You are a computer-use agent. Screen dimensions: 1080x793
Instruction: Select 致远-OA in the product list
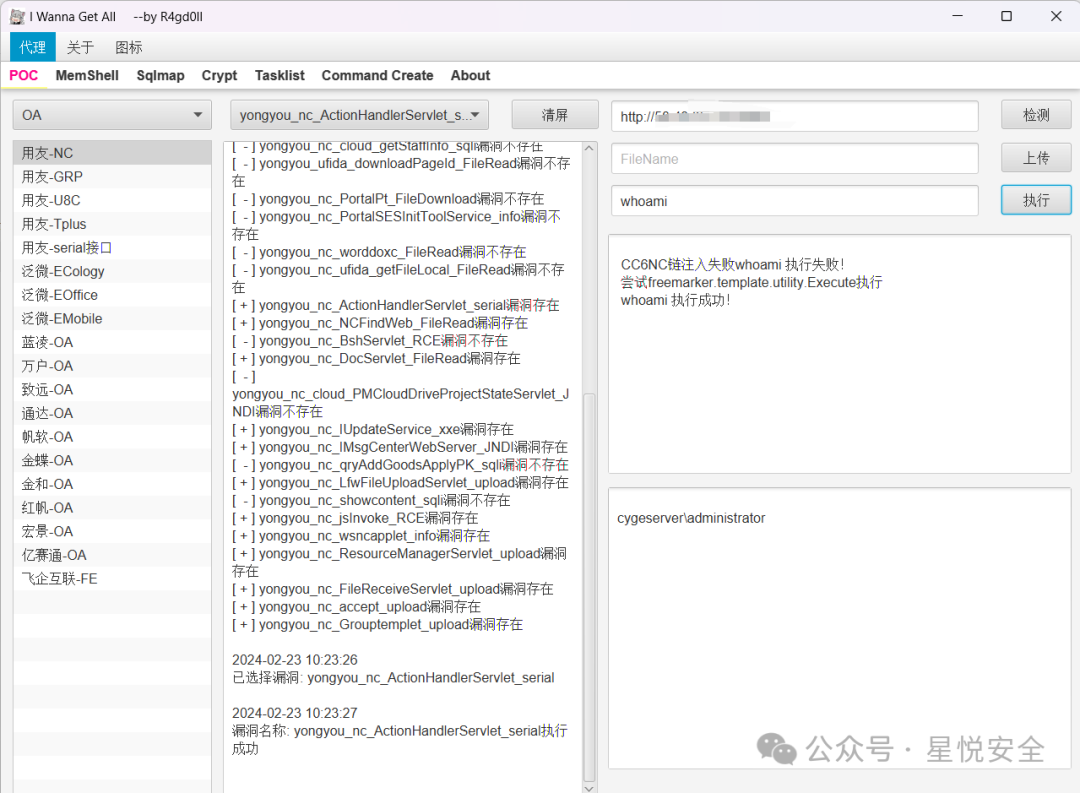(x=112, y=389)
